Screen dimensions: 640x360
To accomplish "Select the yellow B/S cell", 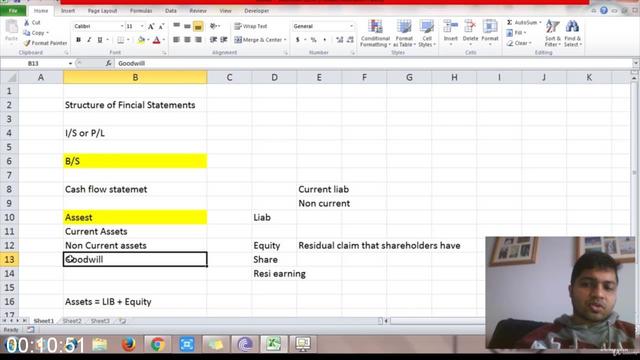I will click(x=135, y=161).
